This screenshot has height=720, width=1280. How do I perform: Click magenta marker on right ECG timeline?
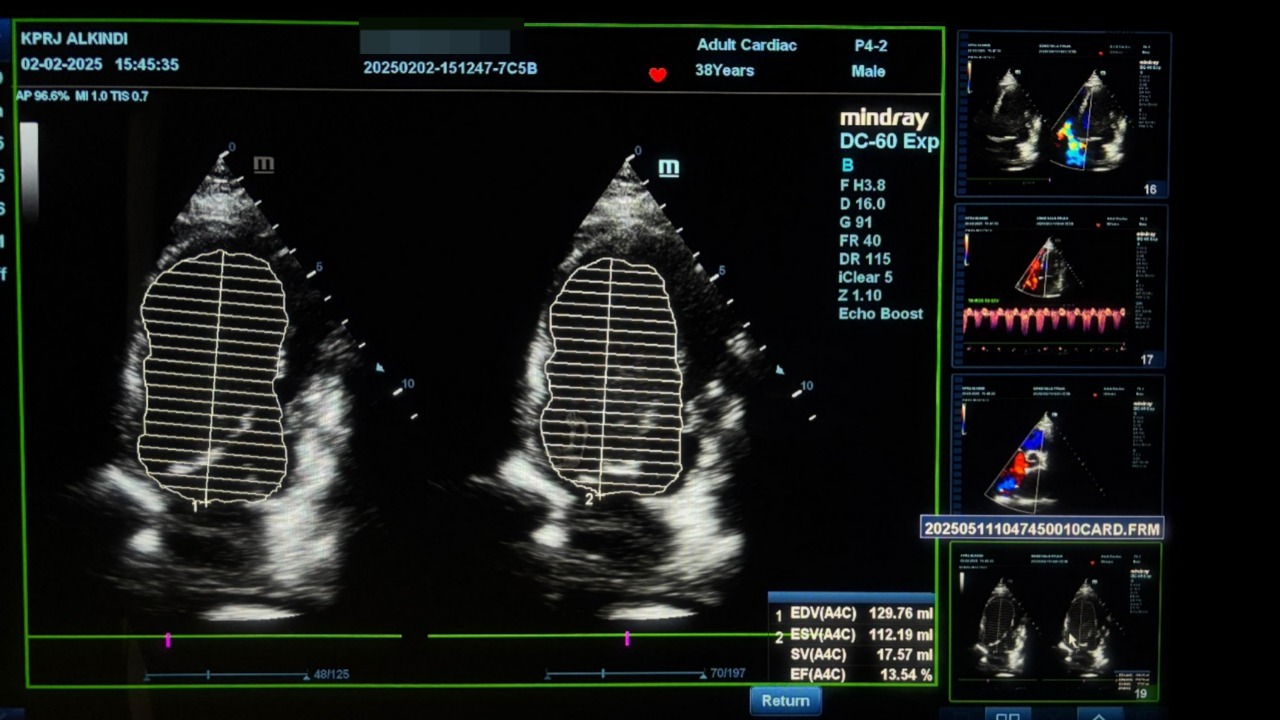[627, 638]
